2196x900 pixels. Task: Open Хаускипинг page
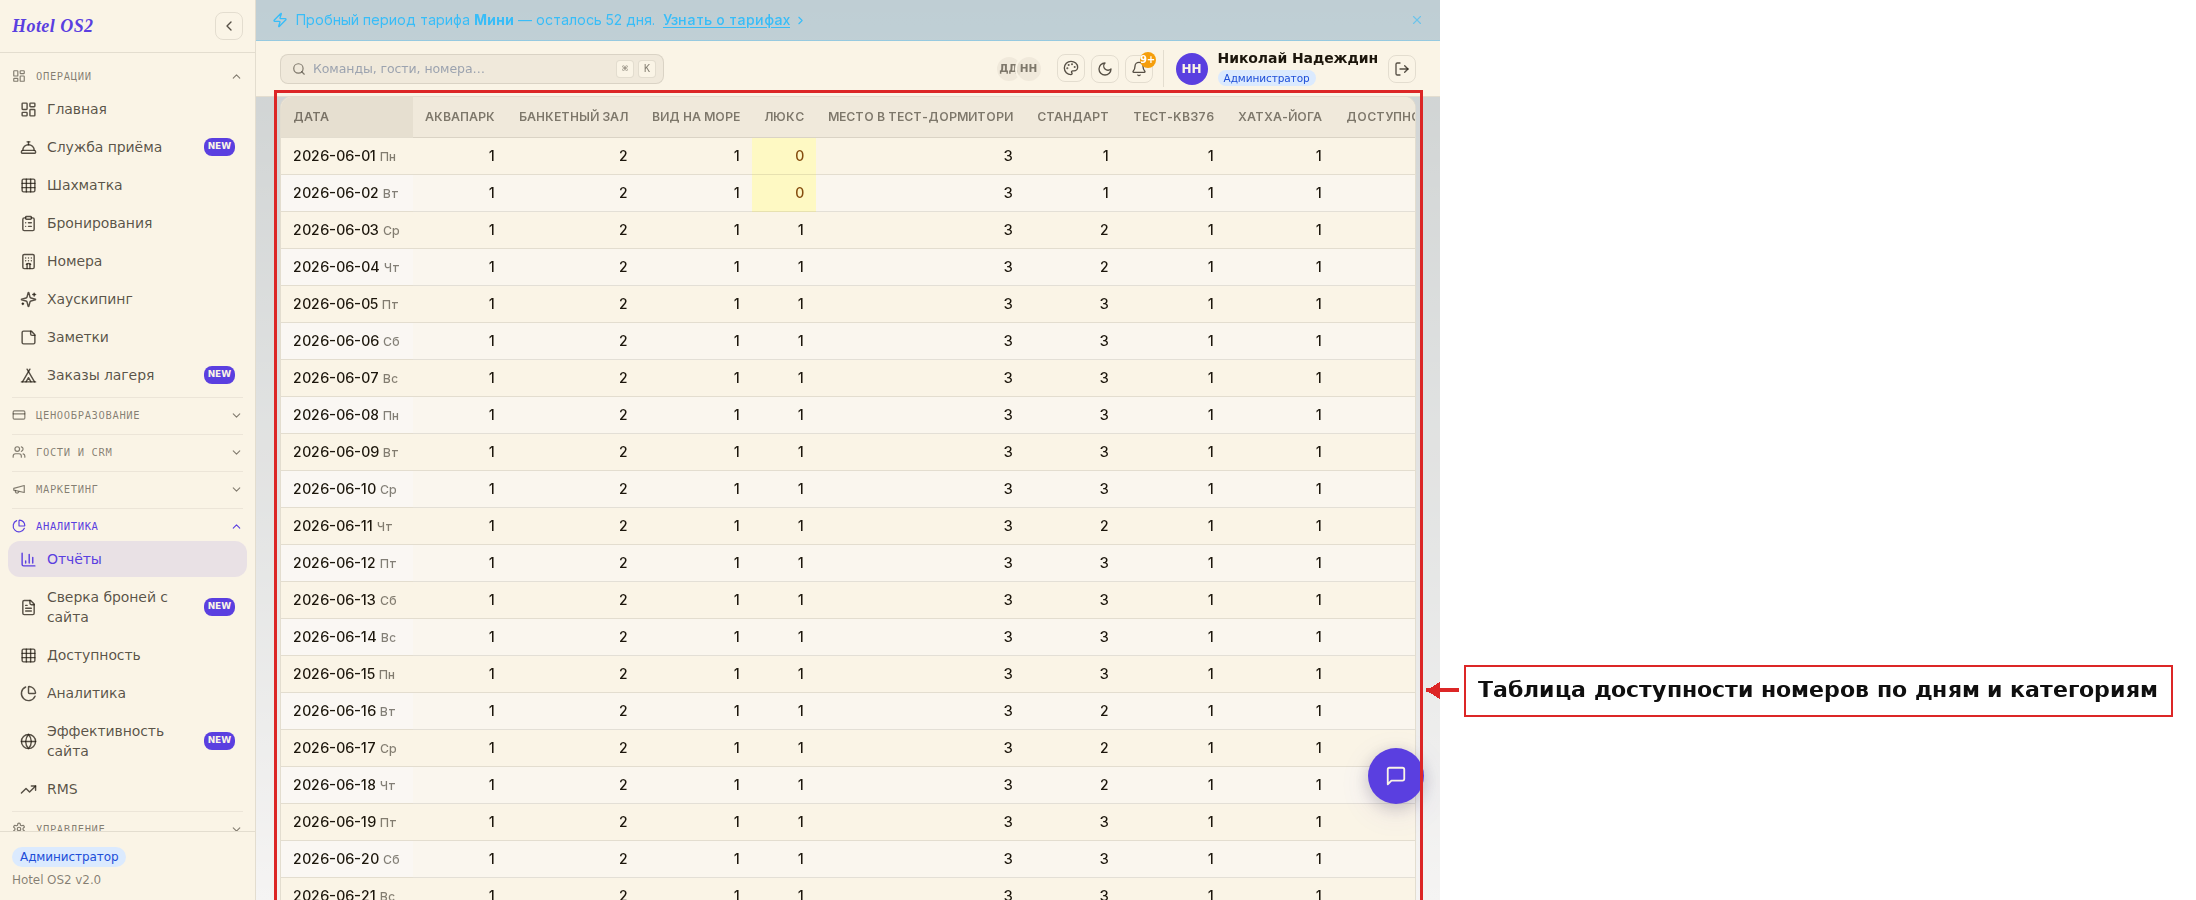point(128,299)
